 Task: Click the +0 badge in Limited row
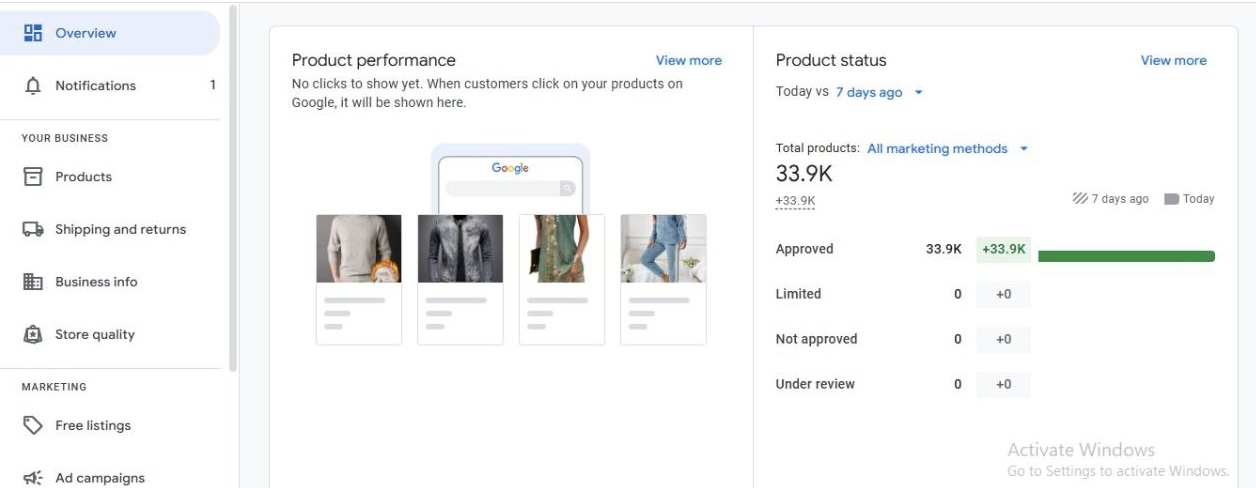[x=1003, y=294]
